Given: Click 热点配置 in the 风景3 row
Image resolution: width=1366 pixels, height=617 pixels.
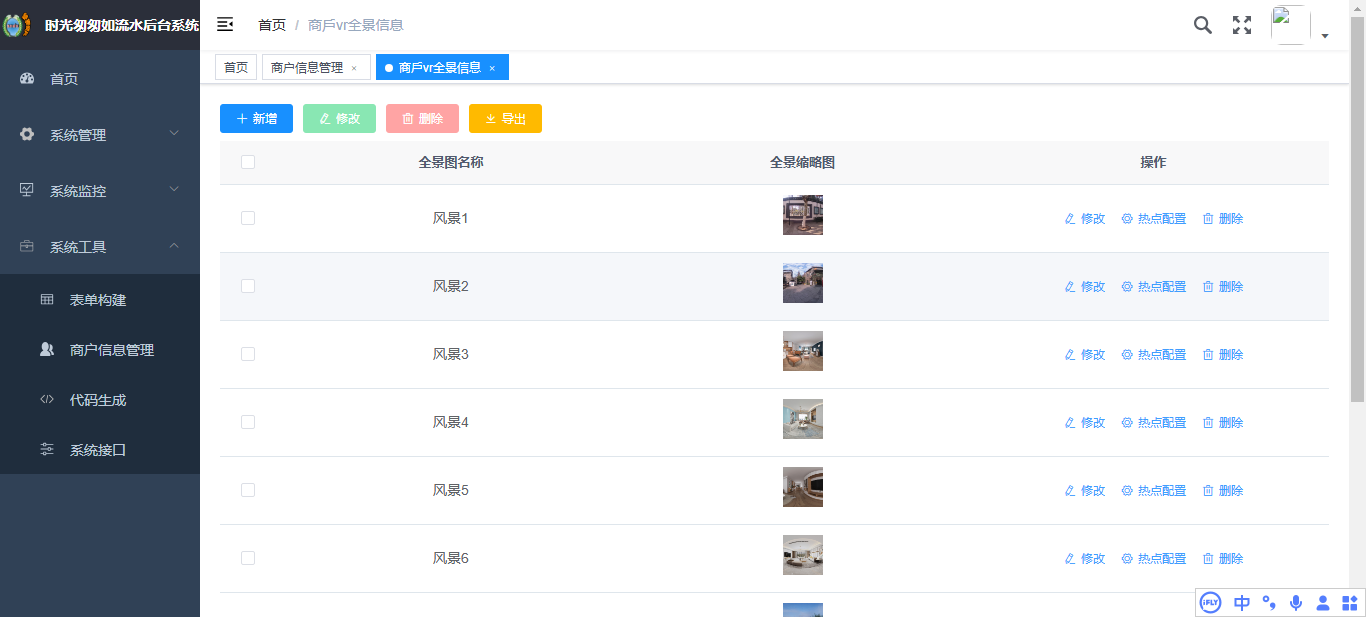Looking at the screenshot, I should tap(1154, 354).
